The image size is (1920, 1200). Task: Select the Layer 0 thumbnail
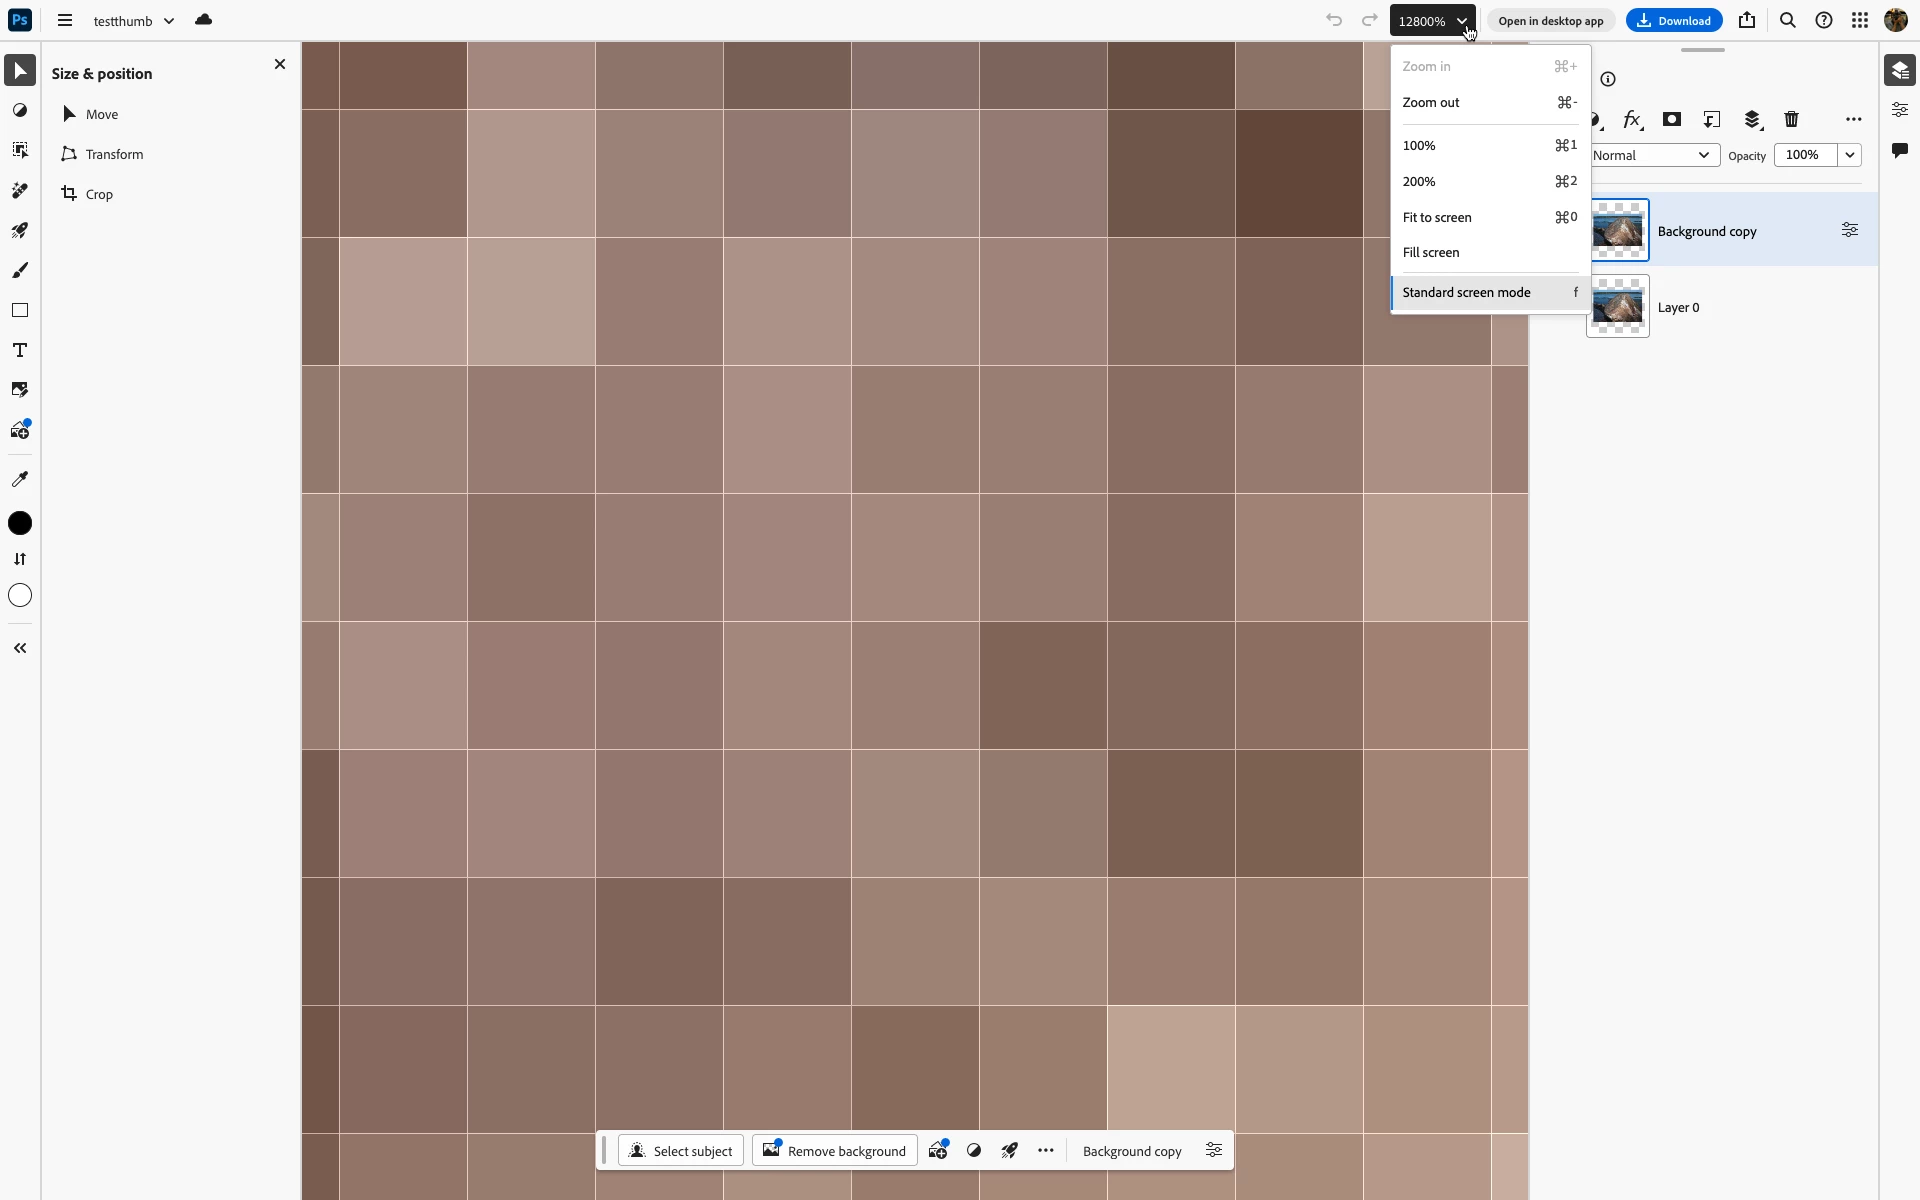pyautogui.click(x=1617, y=307)
